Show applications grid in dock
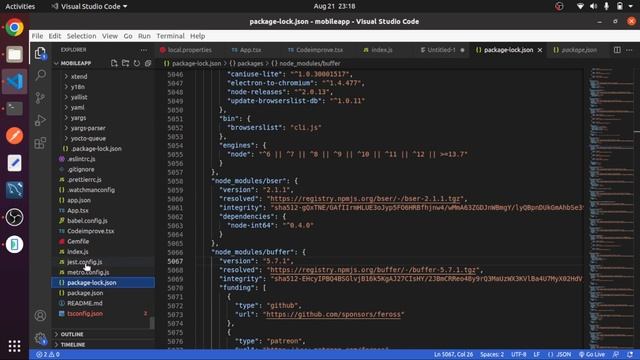The image size is (640, 360). [x=14, y=346]
